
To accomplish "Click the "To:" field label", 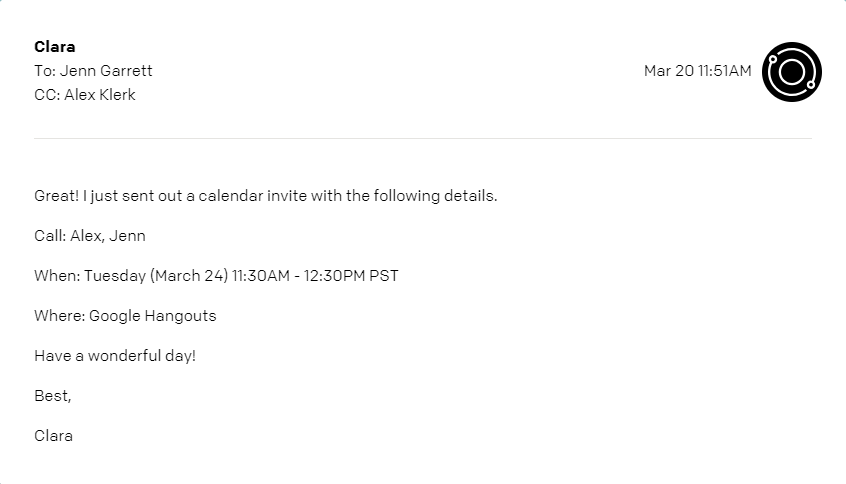I will (45, 71).
